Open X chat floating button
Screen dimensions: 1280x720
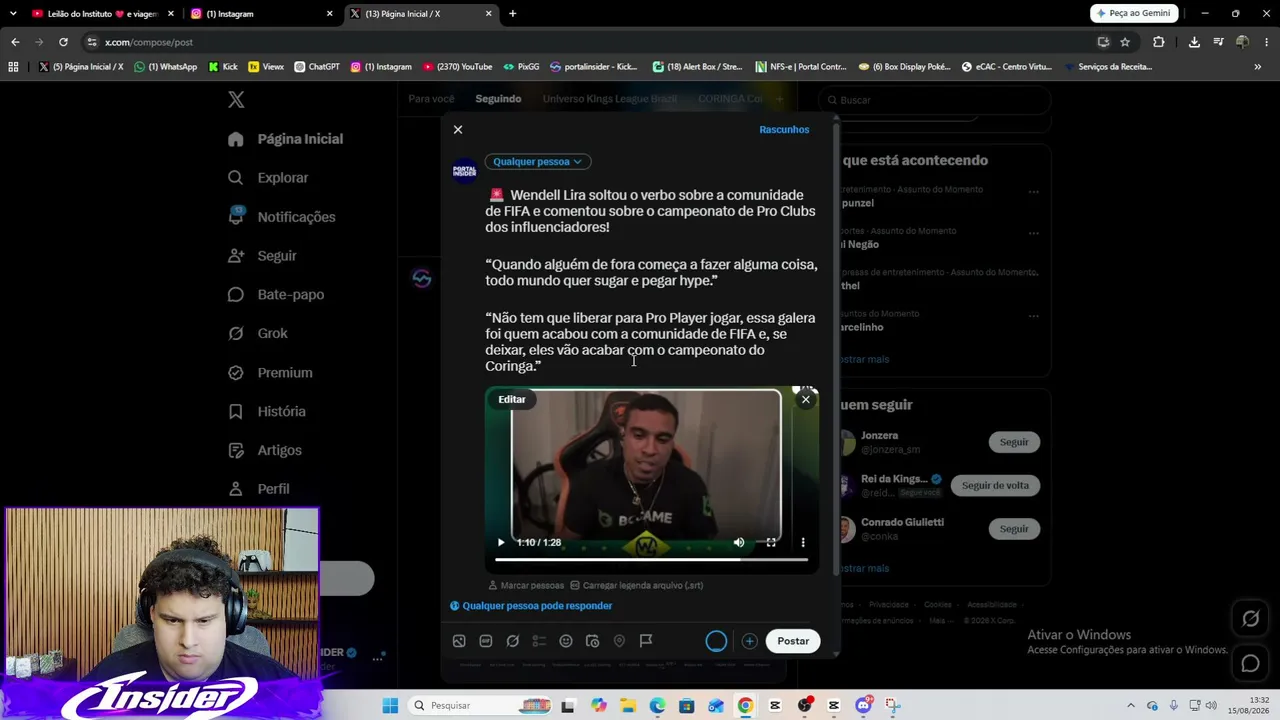pos(1250,663)
